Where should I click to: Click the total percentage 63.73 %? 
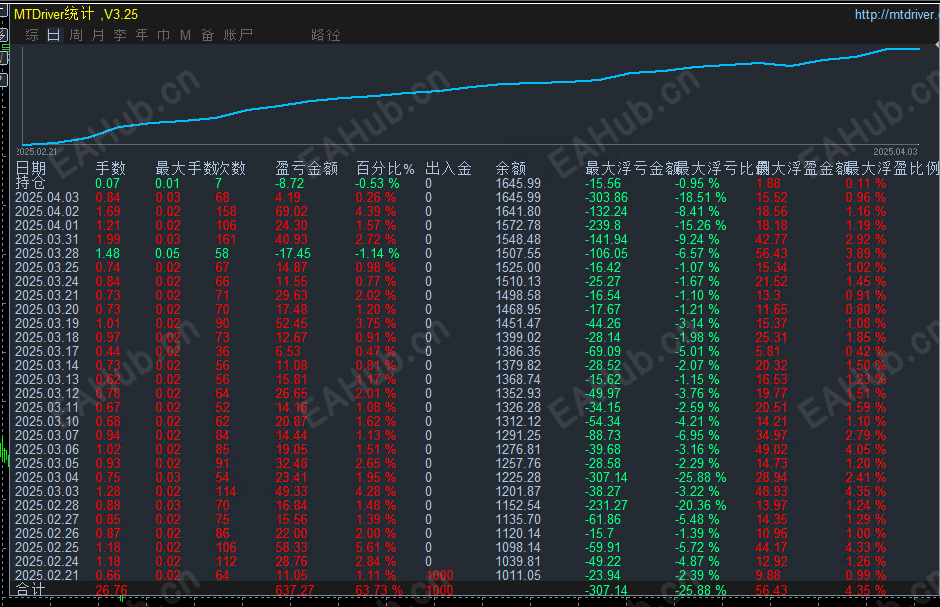click(x=379, y=590)
